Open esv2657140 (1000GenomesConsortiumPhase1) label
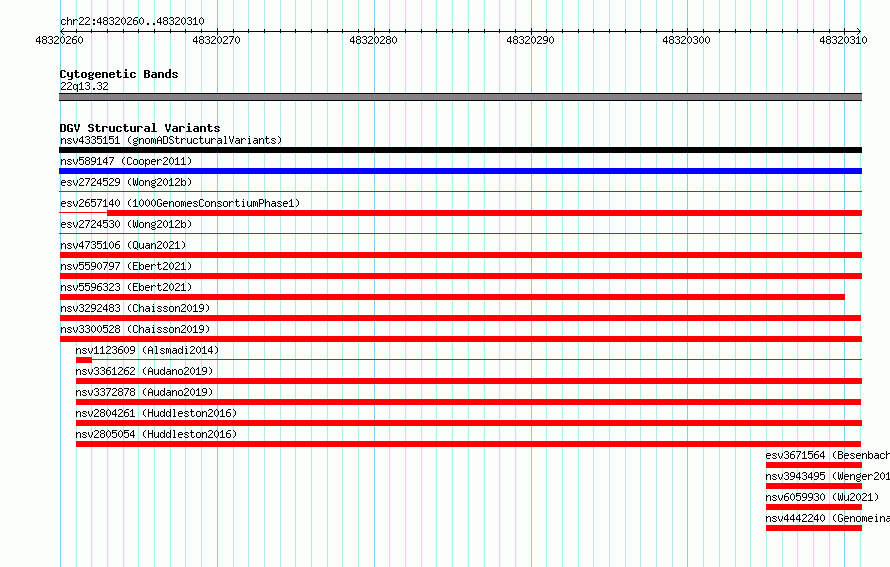The height and width of the screenshot is (567, 890). pyautogui.click(x=180, y=203)
